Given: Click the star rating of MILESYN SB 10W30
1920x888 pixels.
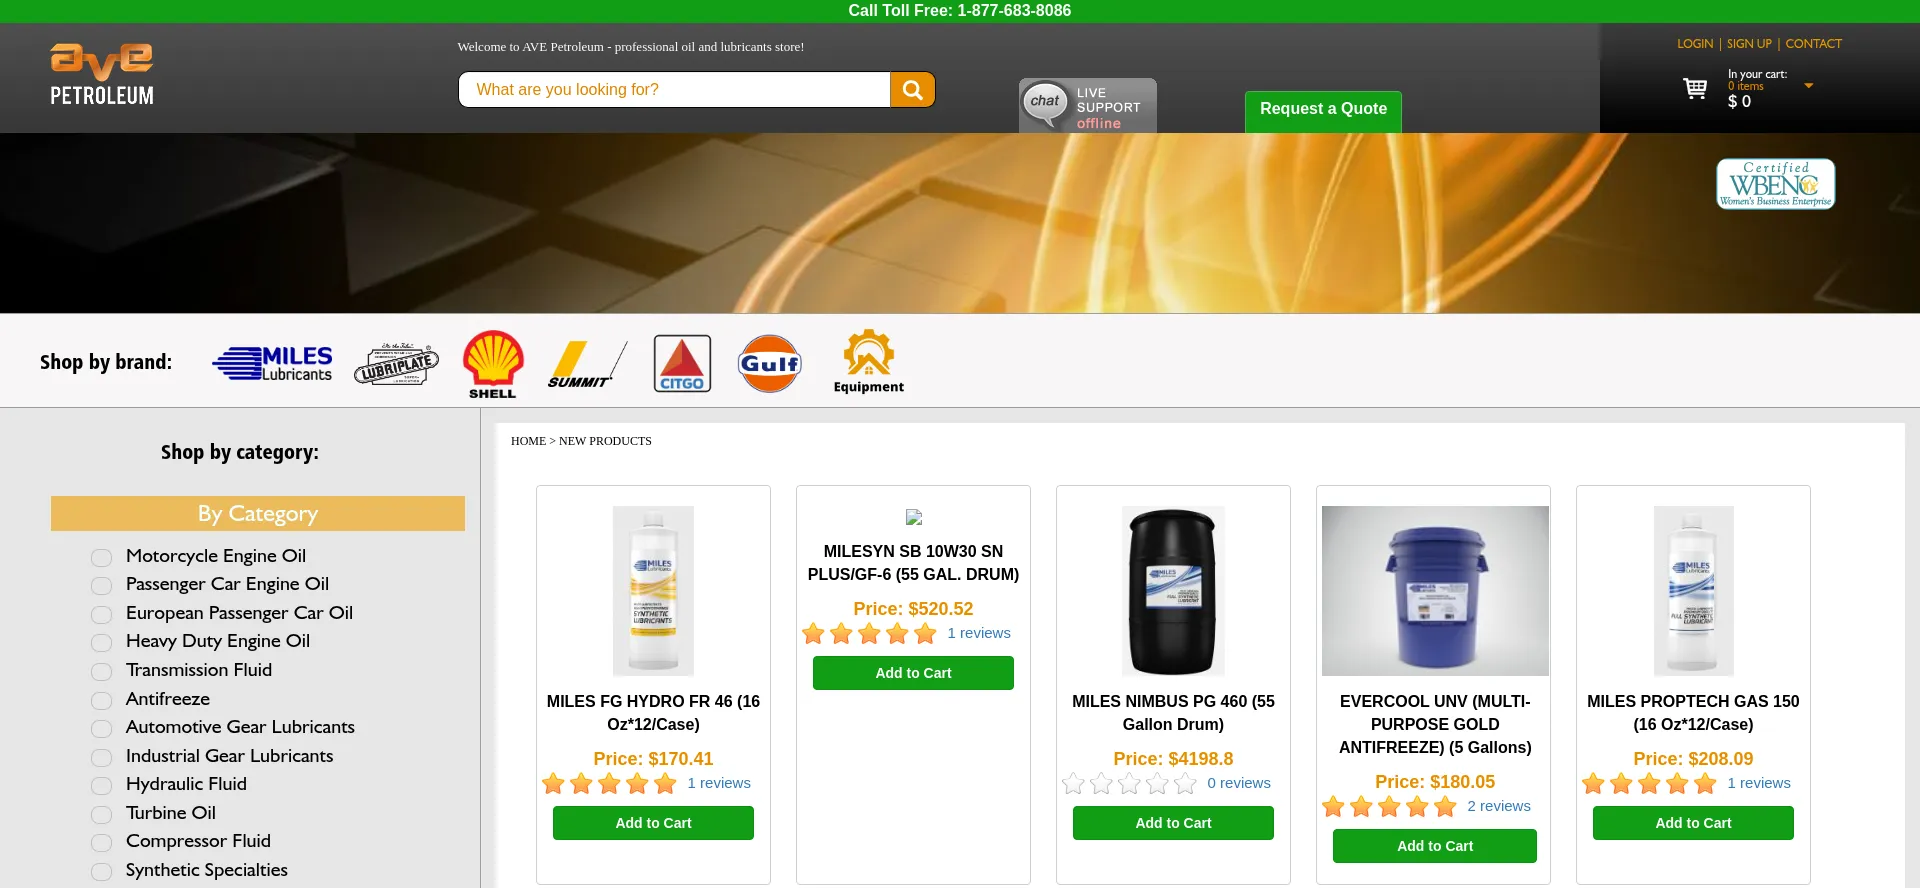Looking at the screenshot, I should tap(869, 633).
